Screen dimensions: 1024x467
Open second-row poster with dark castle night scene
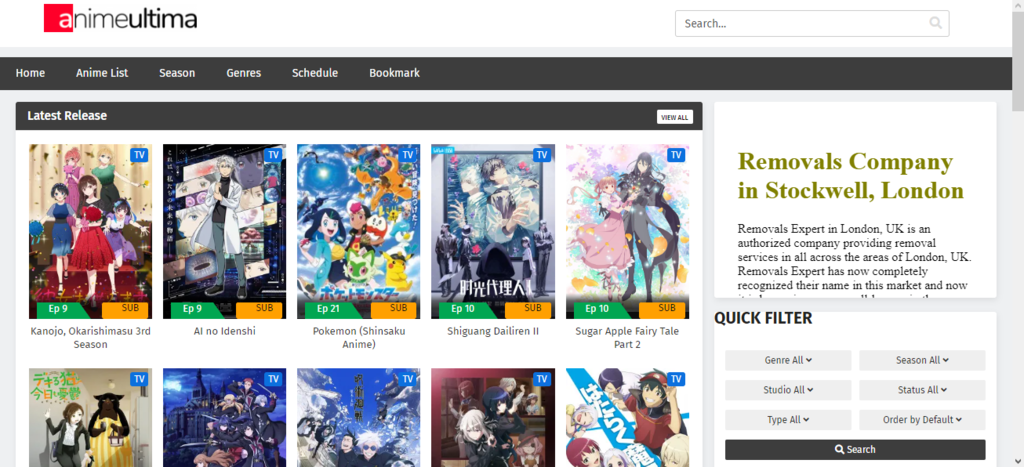pos(224,417)
